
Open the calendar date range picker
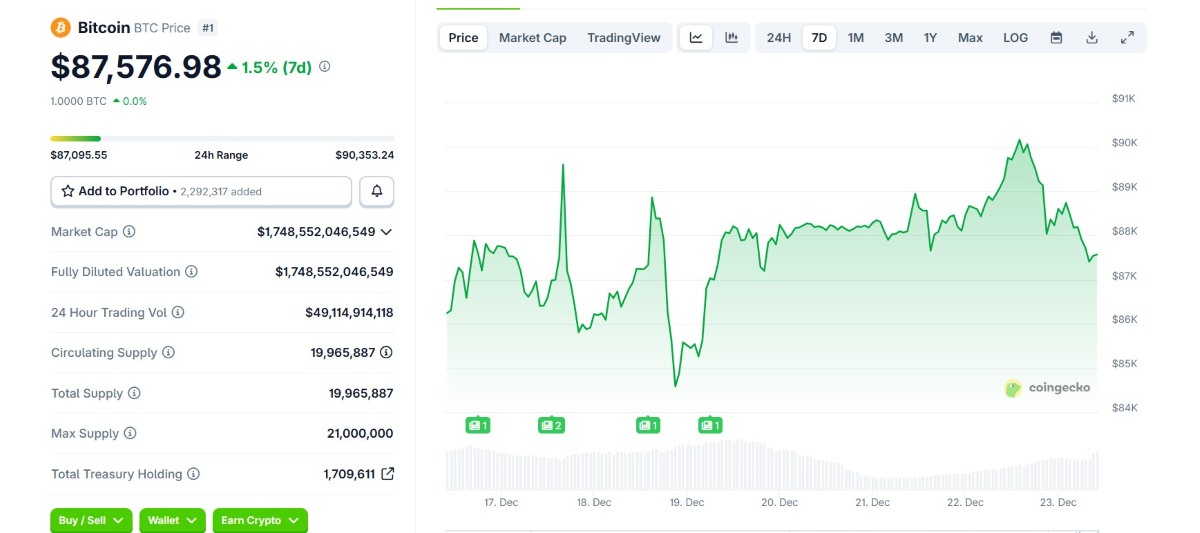pos(1056,38)
